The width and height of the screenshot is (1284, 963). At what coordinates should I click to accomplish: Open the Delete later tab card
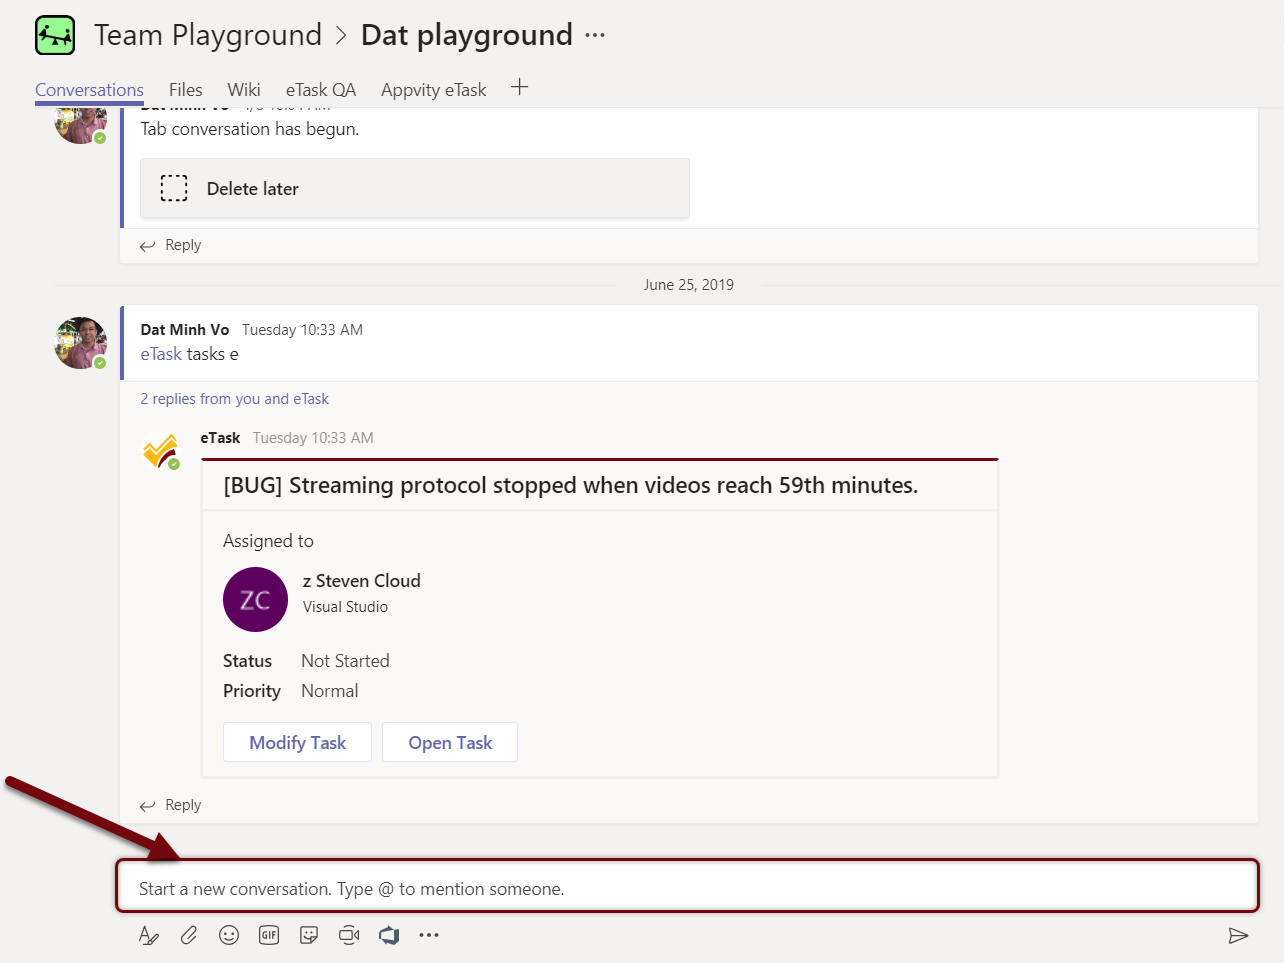[414, 188]
